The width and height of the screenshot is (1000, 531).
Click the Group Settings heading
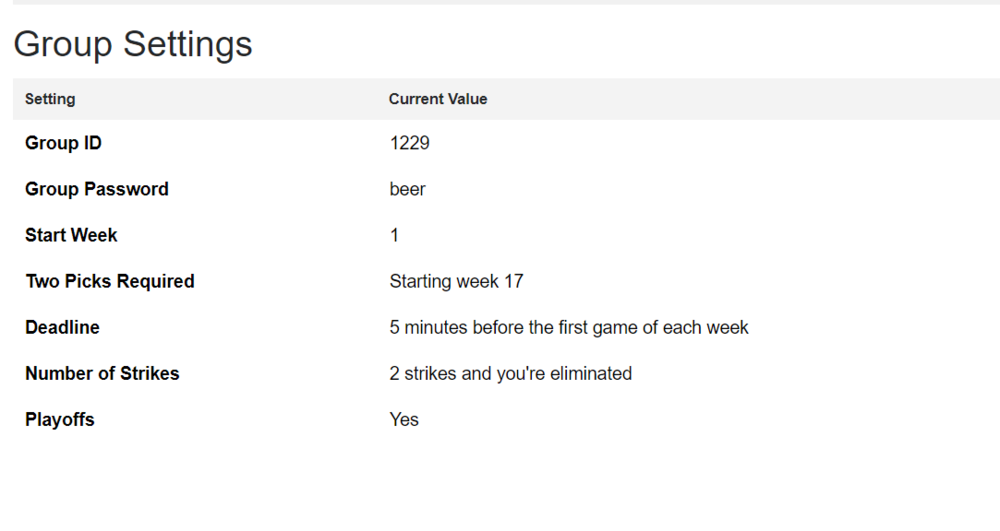pyautogui.click(x=133, y=45)
